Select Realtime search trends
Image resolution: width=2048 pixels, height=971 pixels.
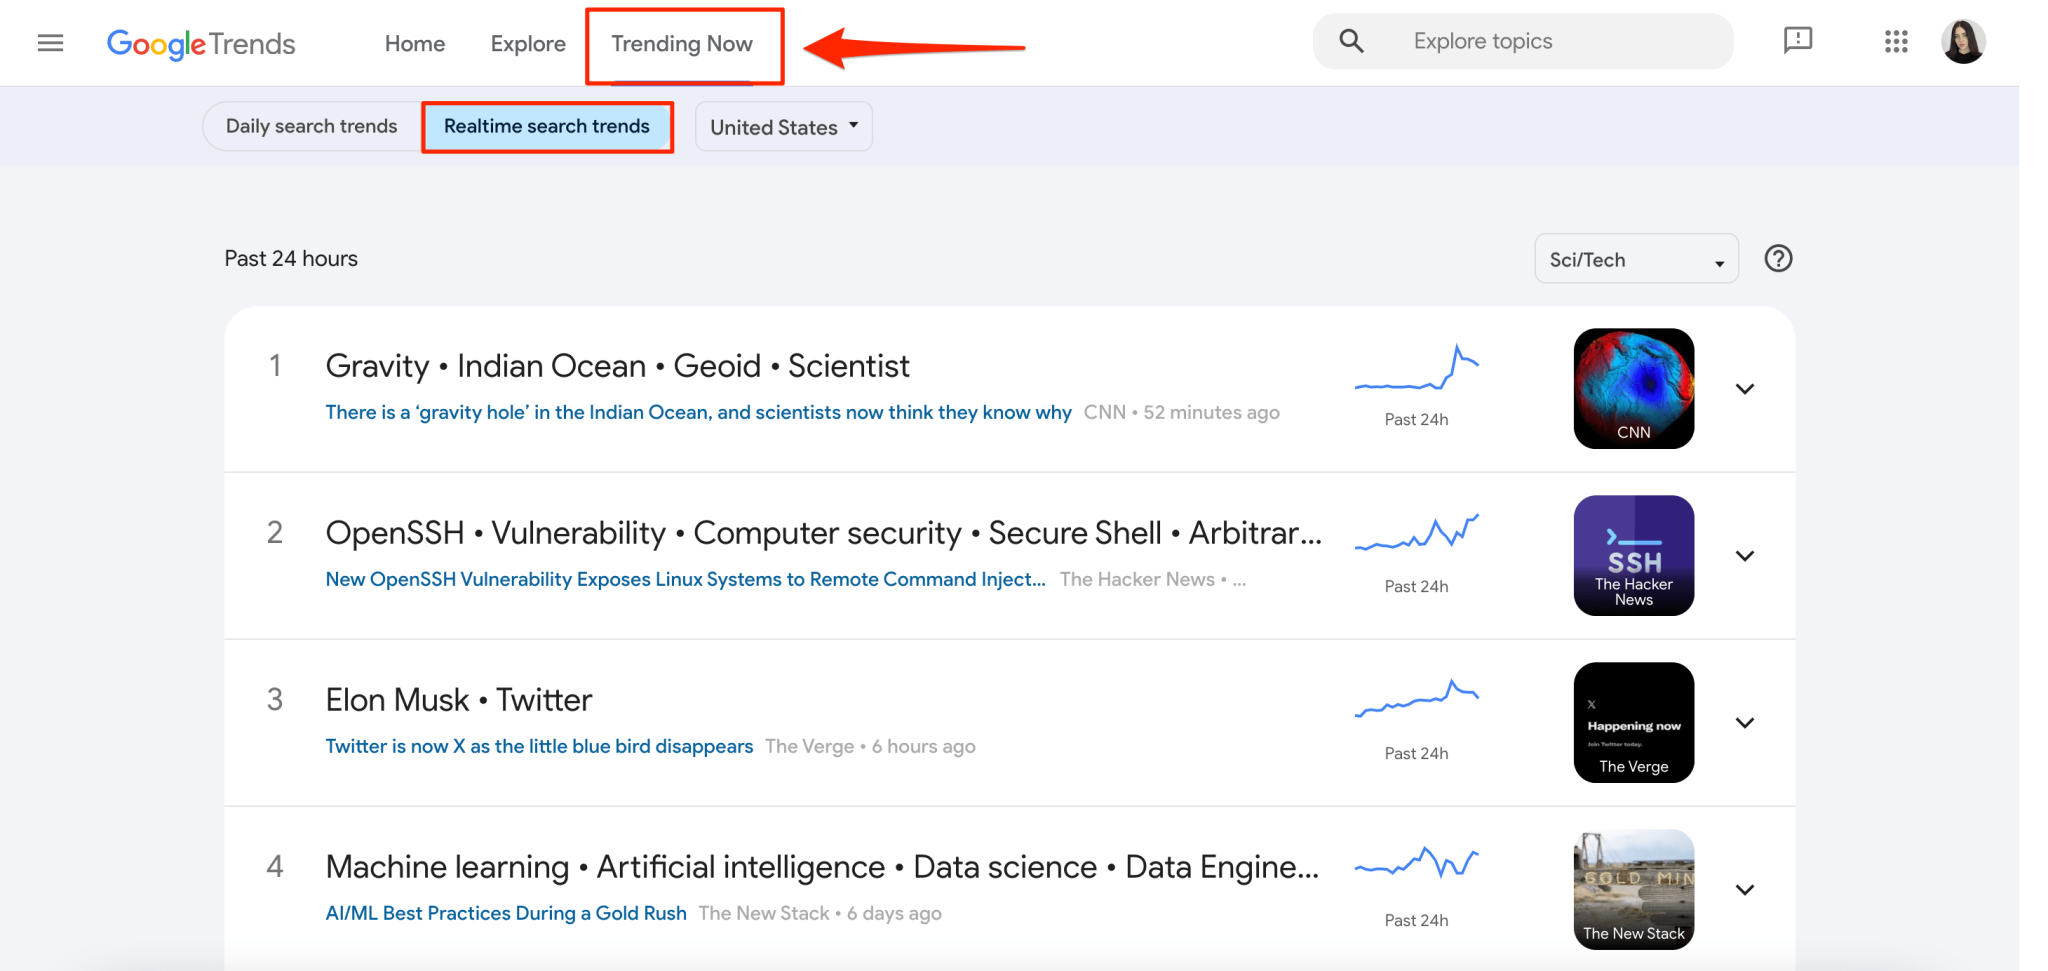tap(547, 127)
